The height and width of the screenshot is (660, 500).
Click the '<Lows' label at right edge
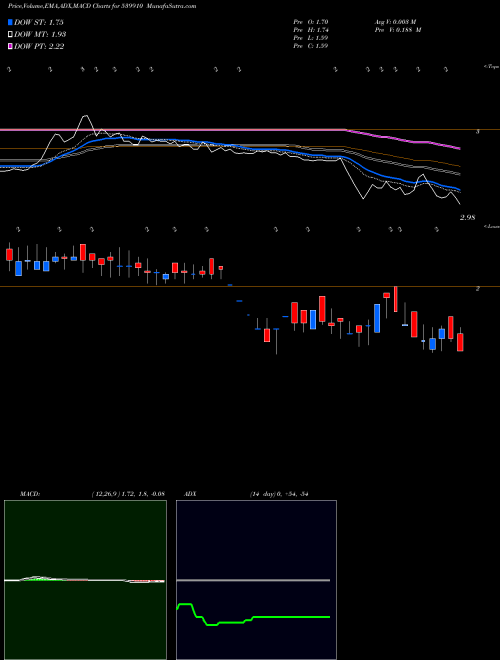(x=492, y=226)
